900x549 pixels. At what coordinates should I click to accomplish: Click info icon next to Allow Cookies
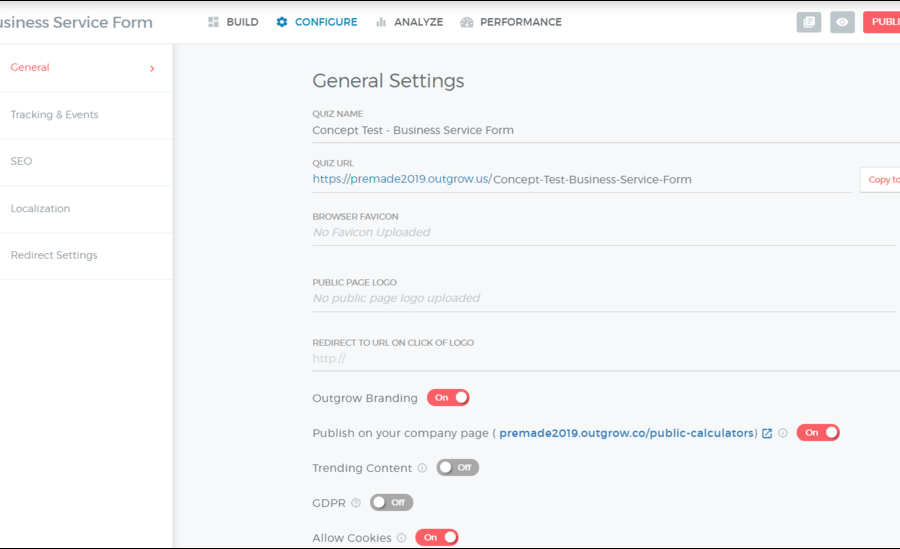401,538
